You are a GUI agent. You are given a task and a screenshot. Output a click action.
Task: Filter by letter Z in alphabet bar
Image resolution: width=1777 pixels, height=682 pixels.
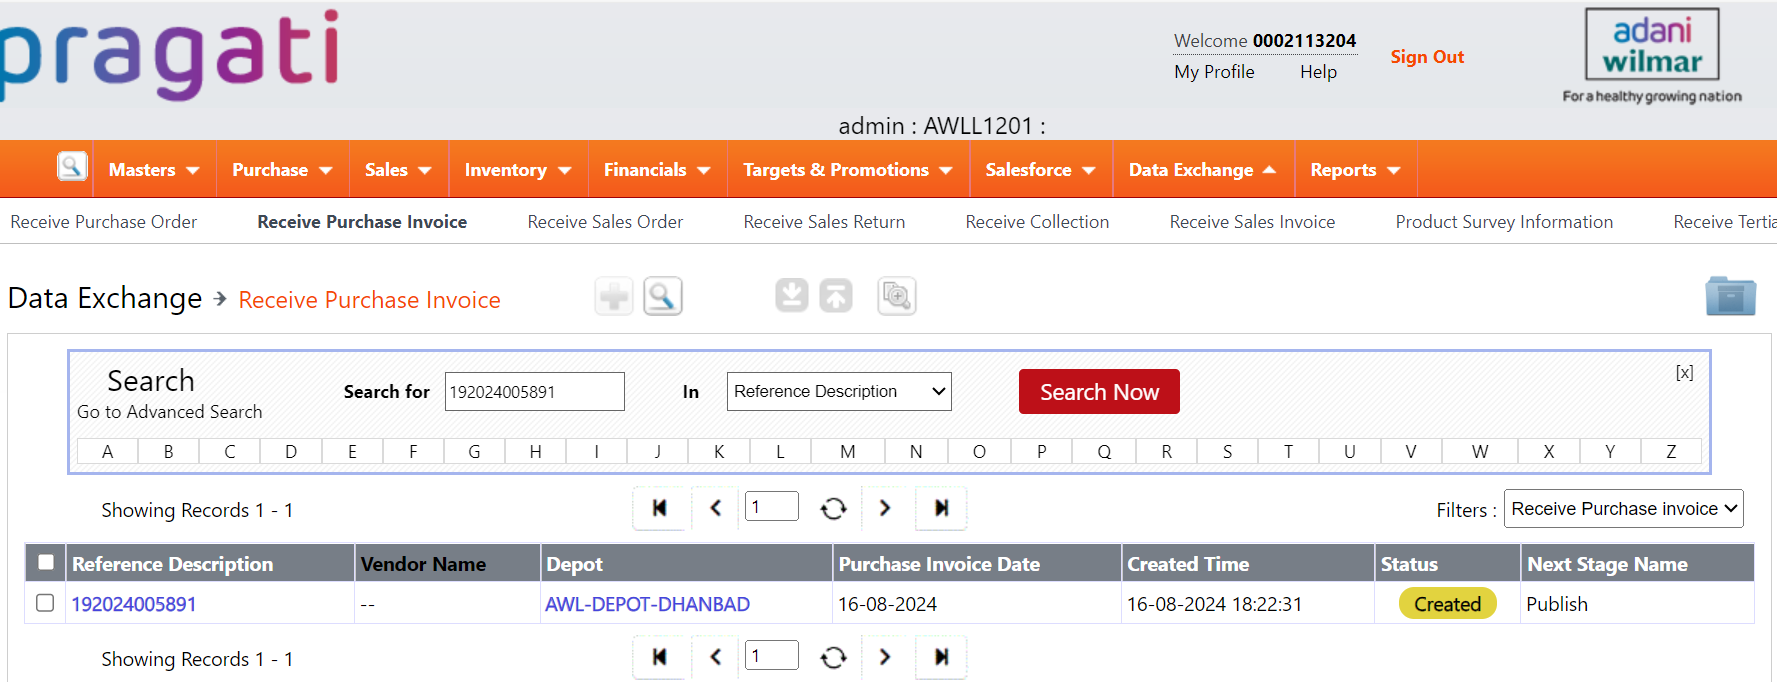(1671, 452)
